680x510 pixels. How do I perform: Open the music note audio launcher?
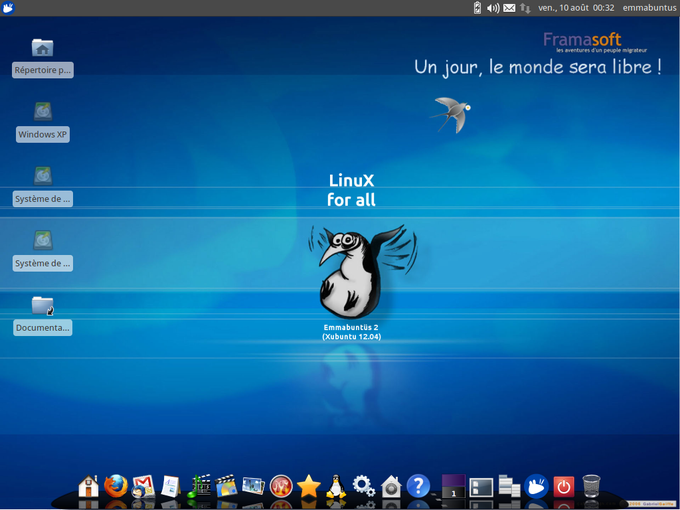tap(199, 486)
